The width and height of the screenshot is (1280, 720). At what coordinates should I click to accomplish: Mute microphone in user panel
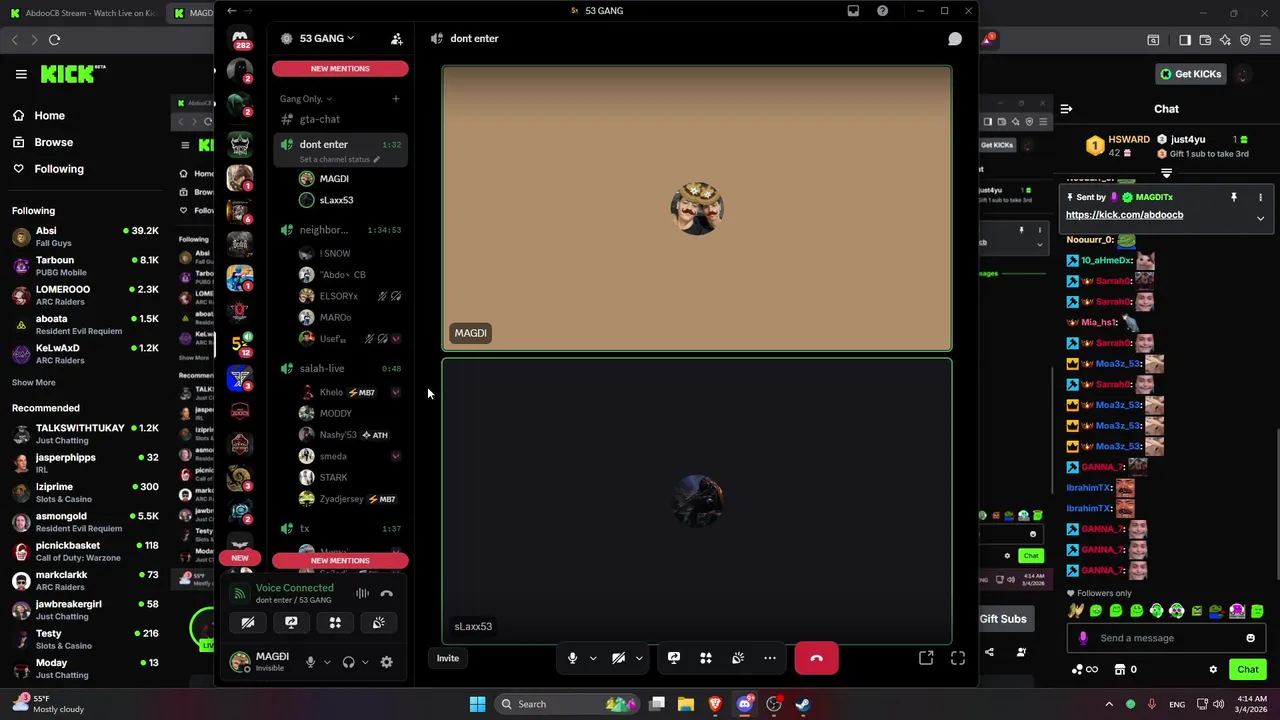click(310, 662)
